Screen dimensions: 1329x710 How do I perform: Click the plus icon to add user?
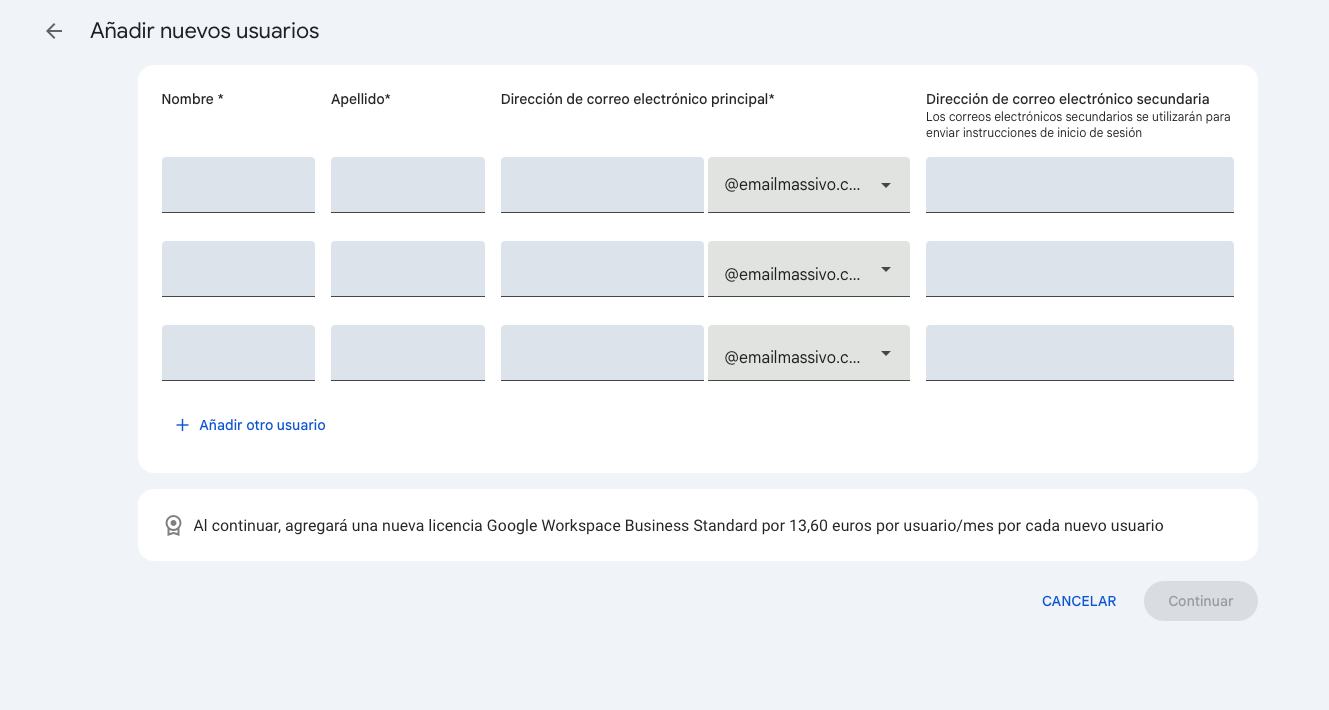(x=182, y=425)
